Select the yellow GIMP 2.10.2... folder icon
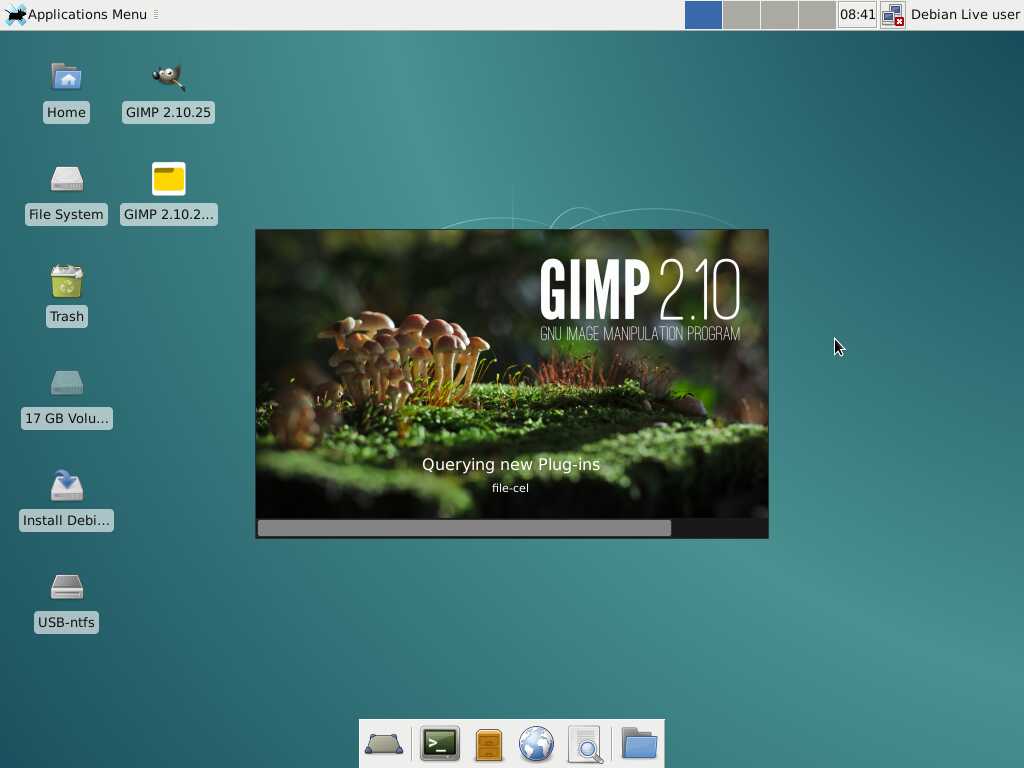This screenshot has width=1024, height=768. click(168, 179)
